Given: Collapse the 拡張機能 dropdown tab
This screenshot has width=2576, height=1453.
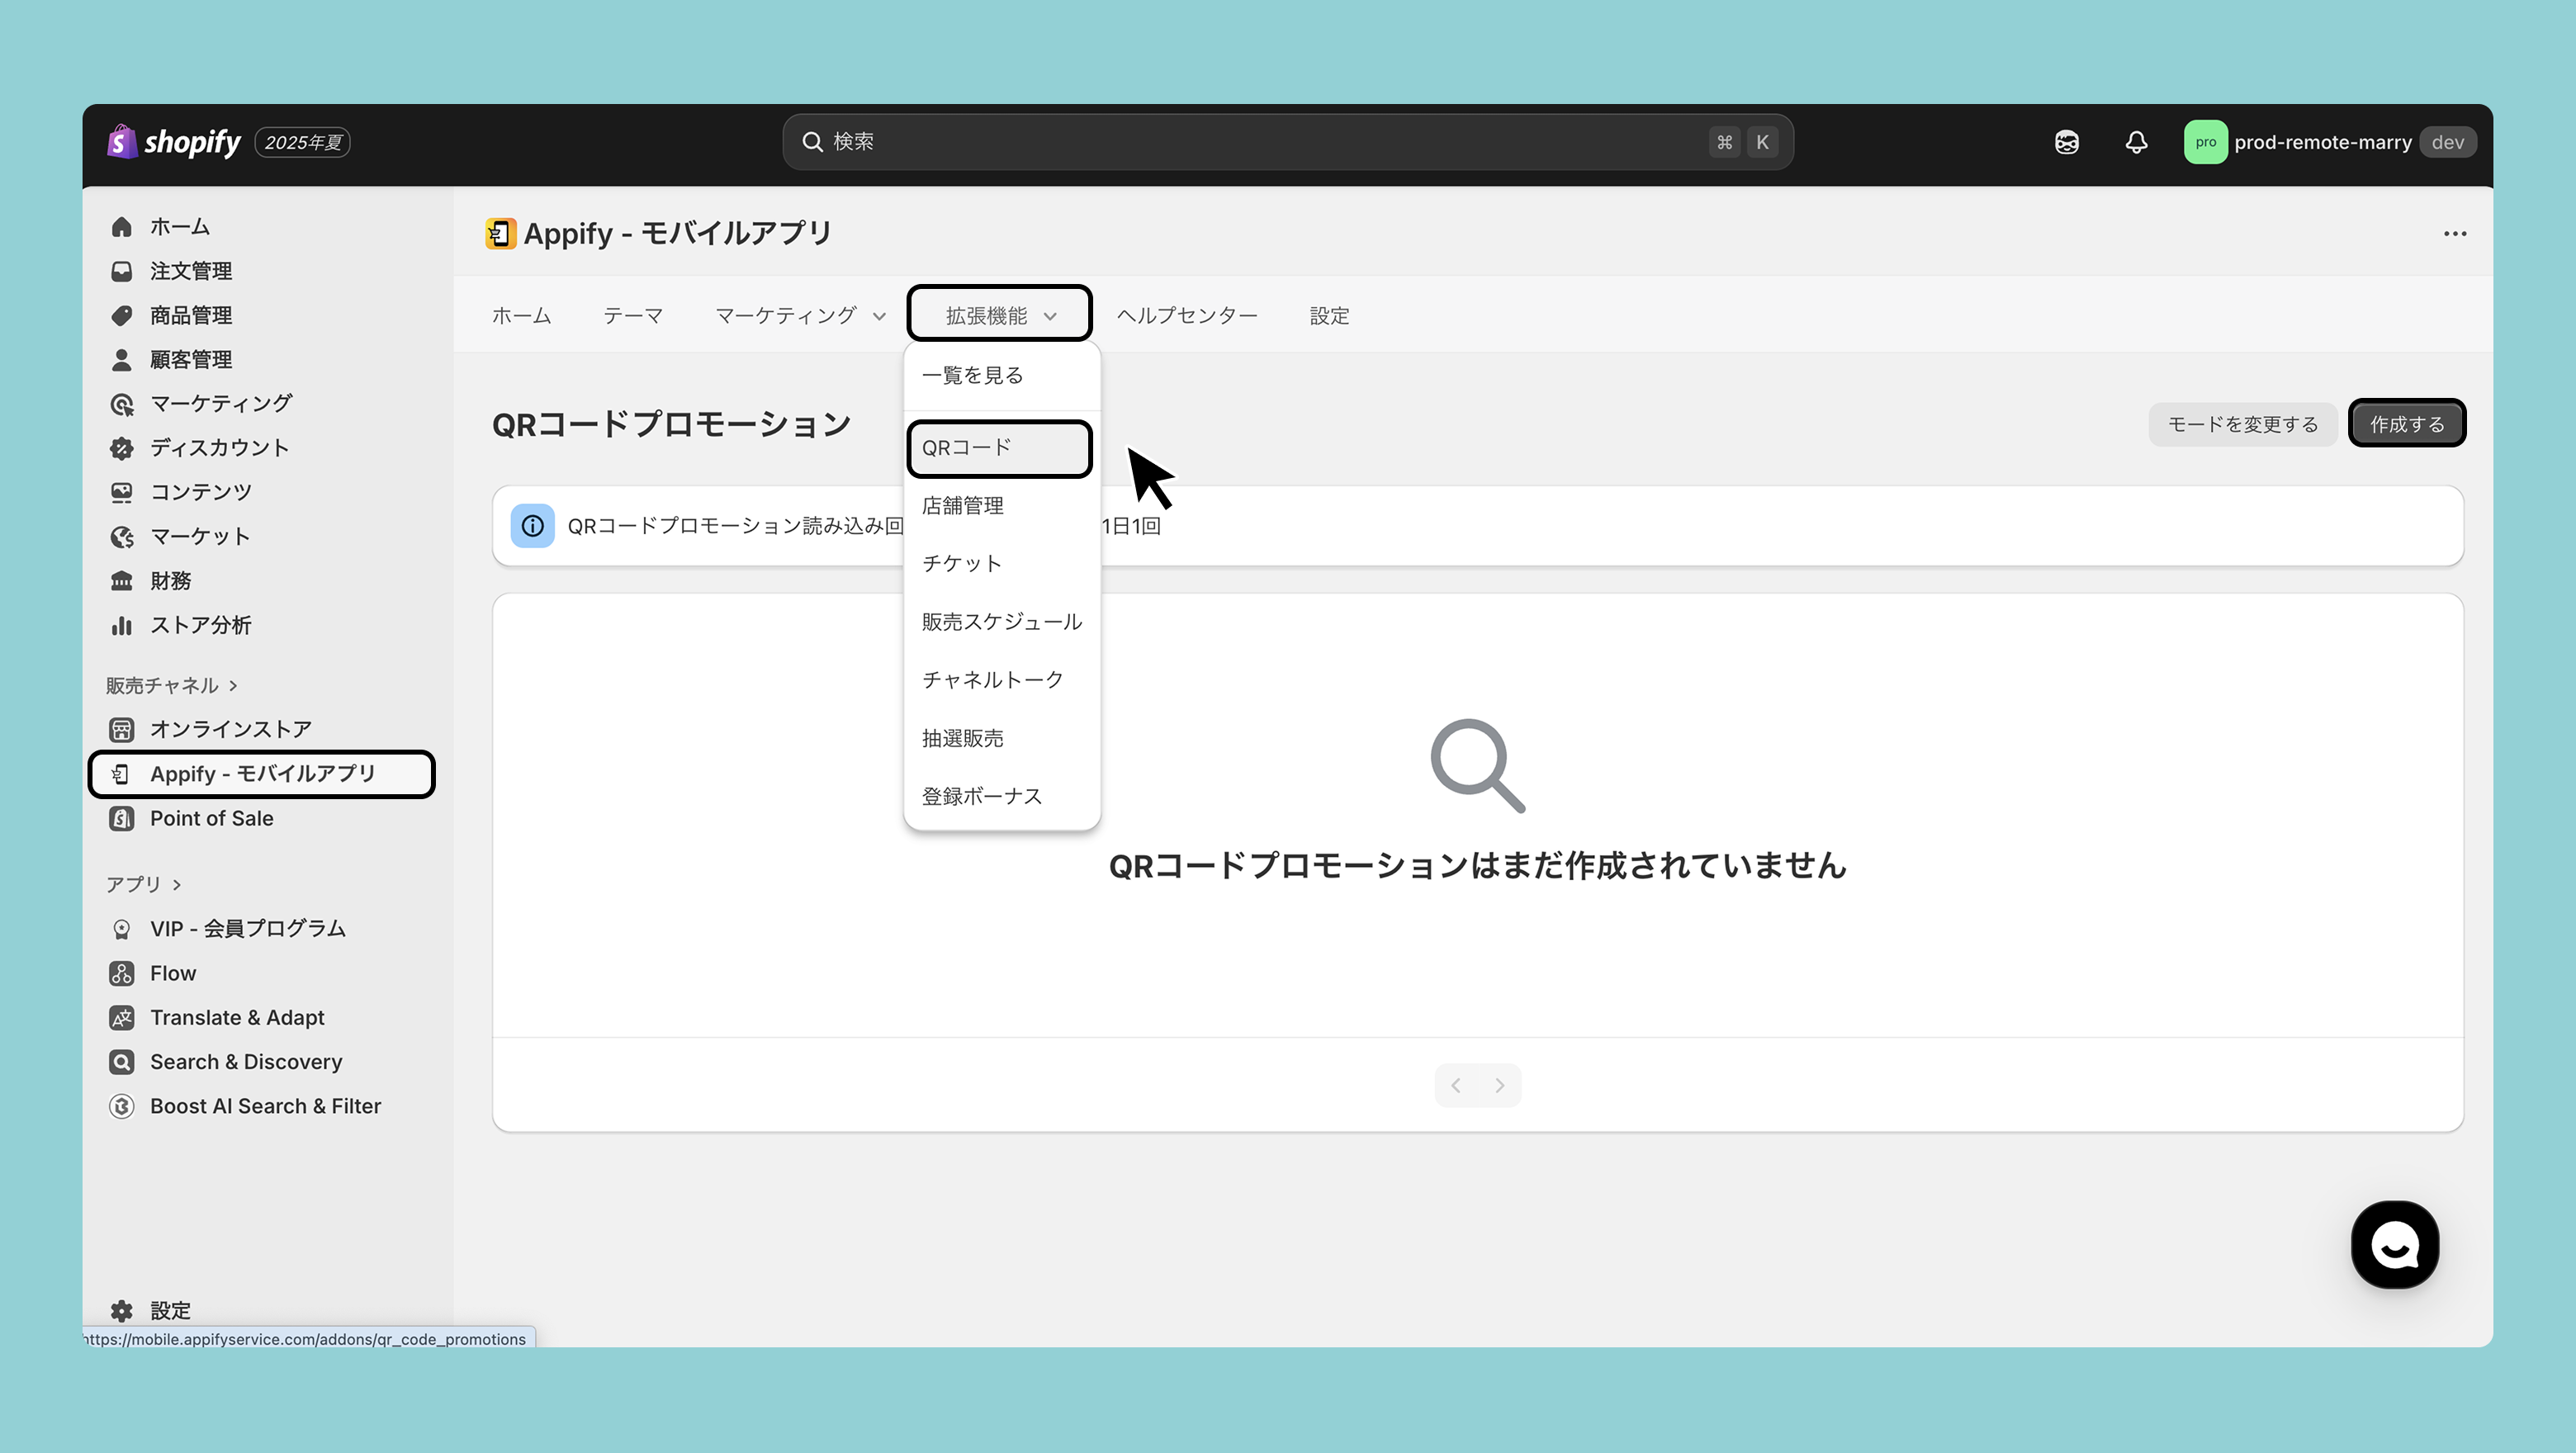Looking at the screenshot, I should [x=999, y=316].
